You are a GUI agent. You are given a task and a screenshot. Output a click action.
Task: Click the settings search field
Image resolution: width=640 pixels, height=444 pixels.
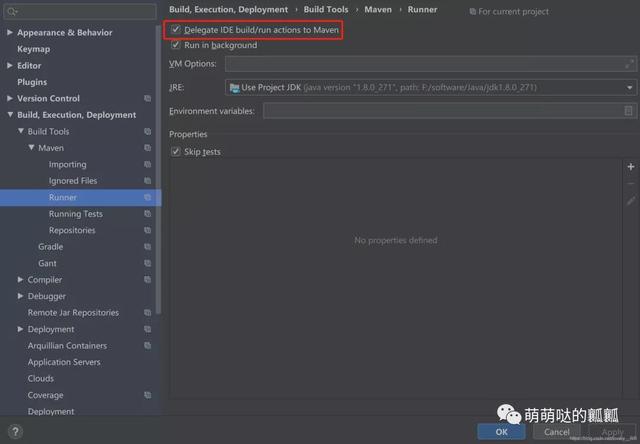point(80,11)
